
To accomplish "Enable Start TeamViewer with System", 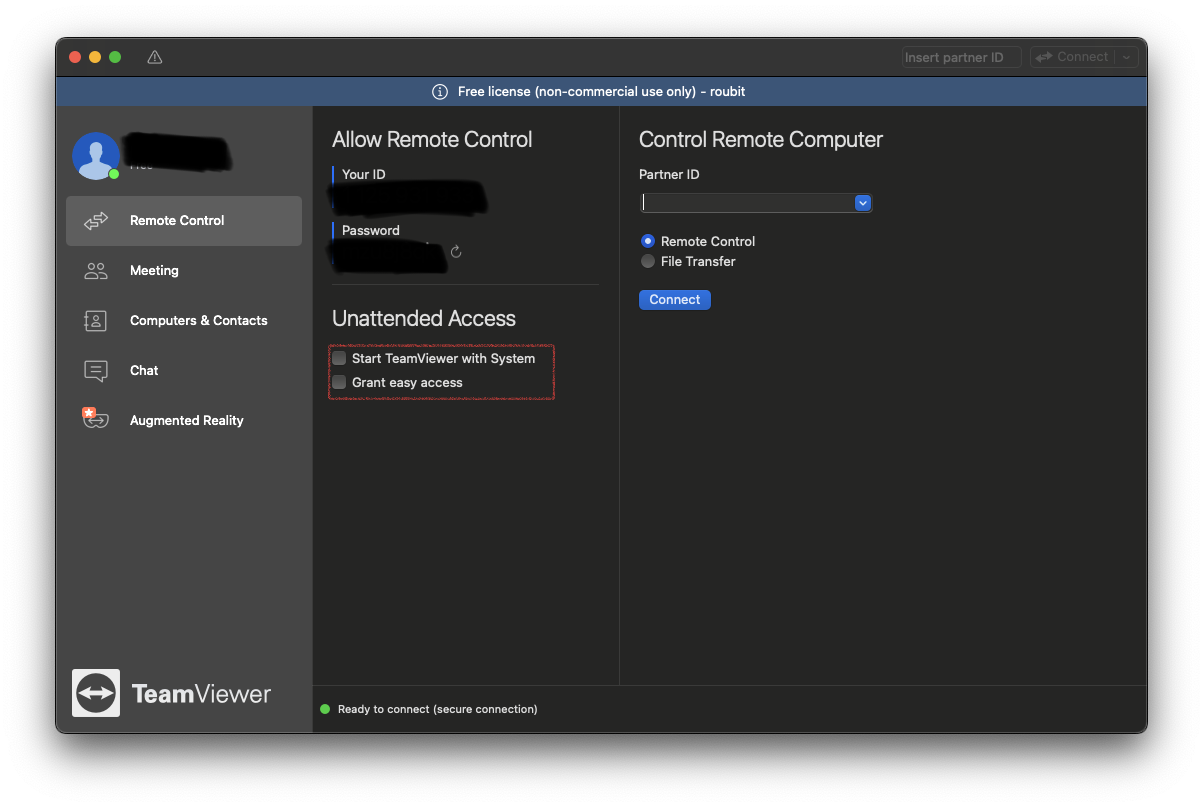I will [339, 358].
